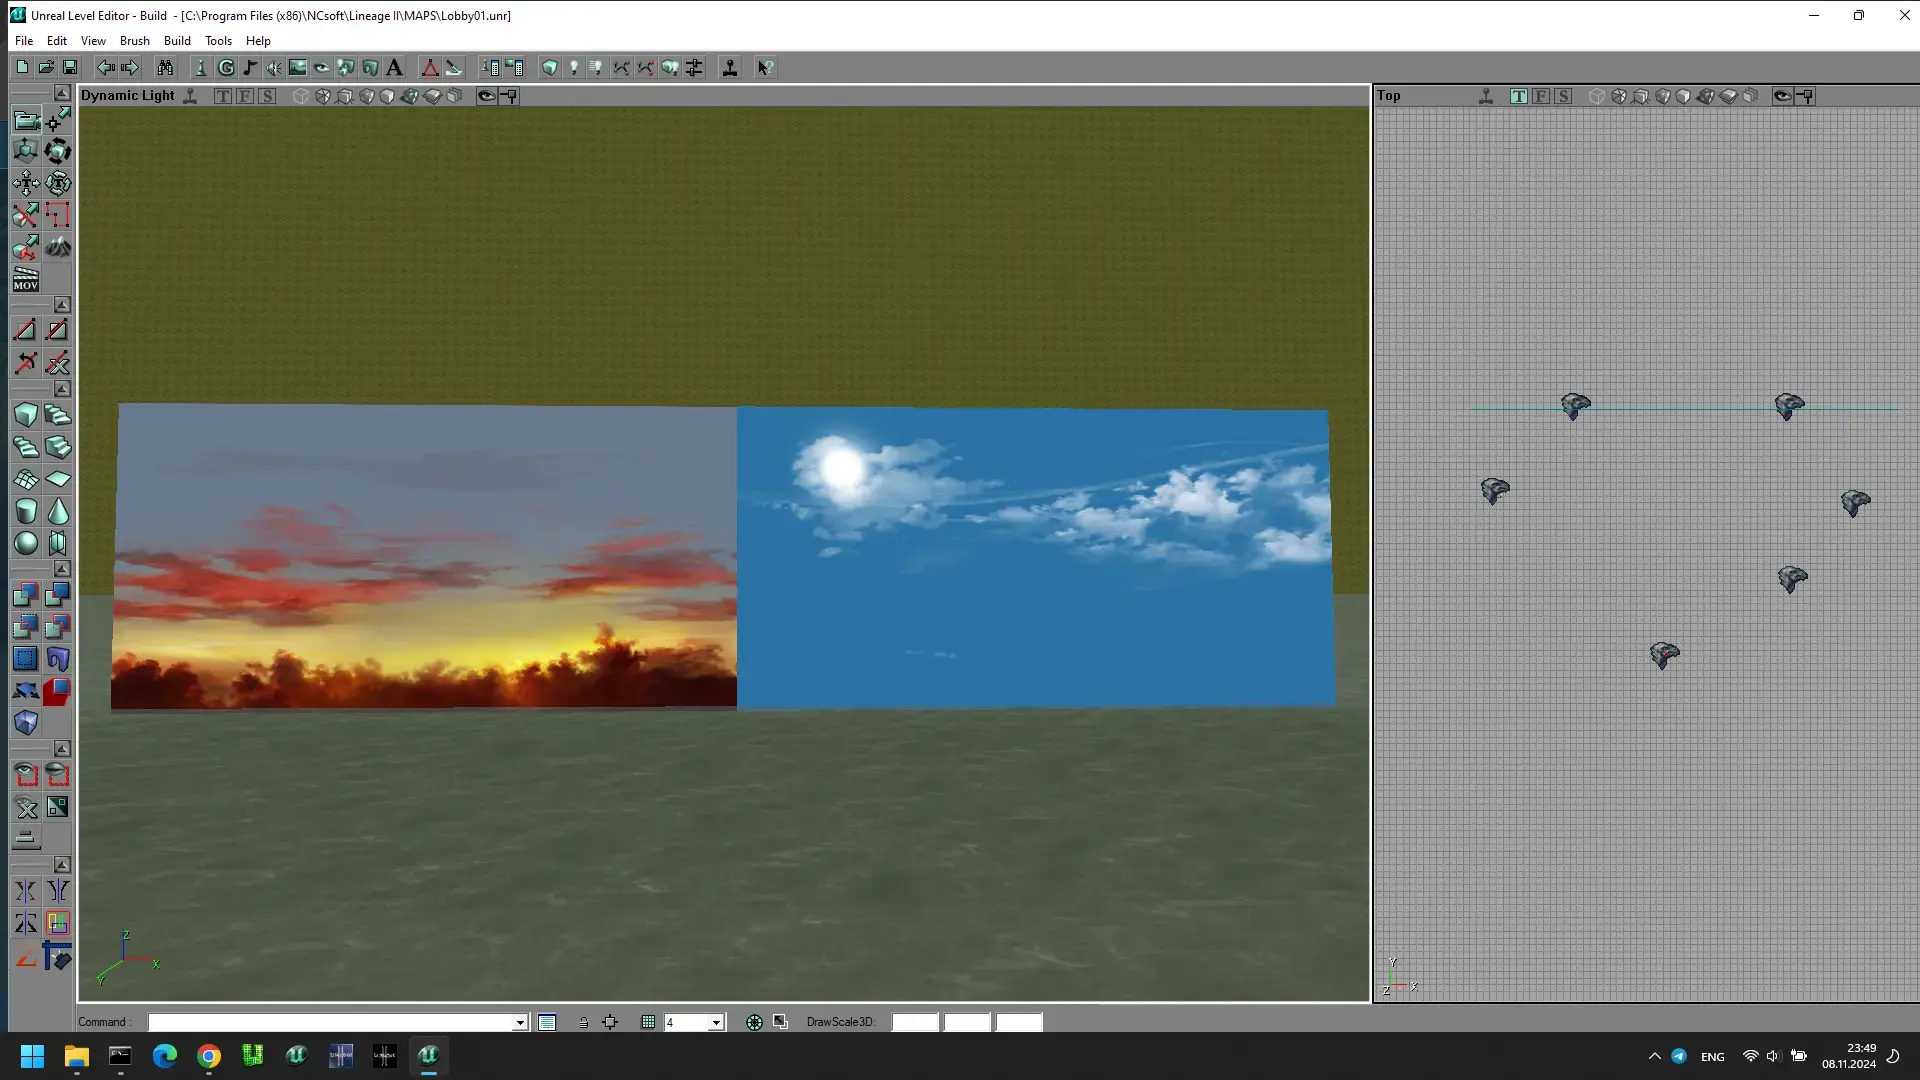This screenshot has height=1080, width=1920.
Task: Click the Add Volume icon
Action: click(26, 723)
